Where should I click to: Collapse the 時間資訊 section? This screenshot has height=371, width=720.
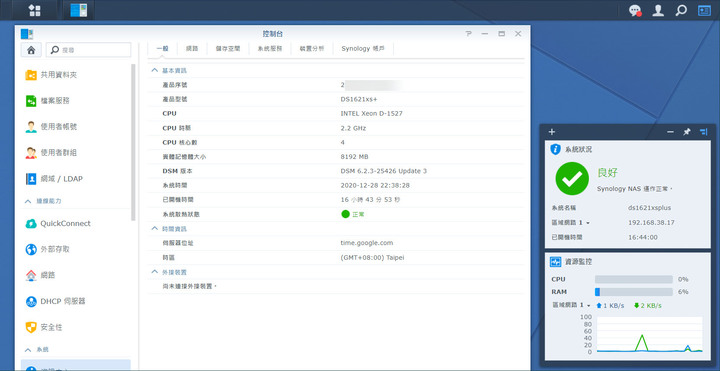coord(155,228)
